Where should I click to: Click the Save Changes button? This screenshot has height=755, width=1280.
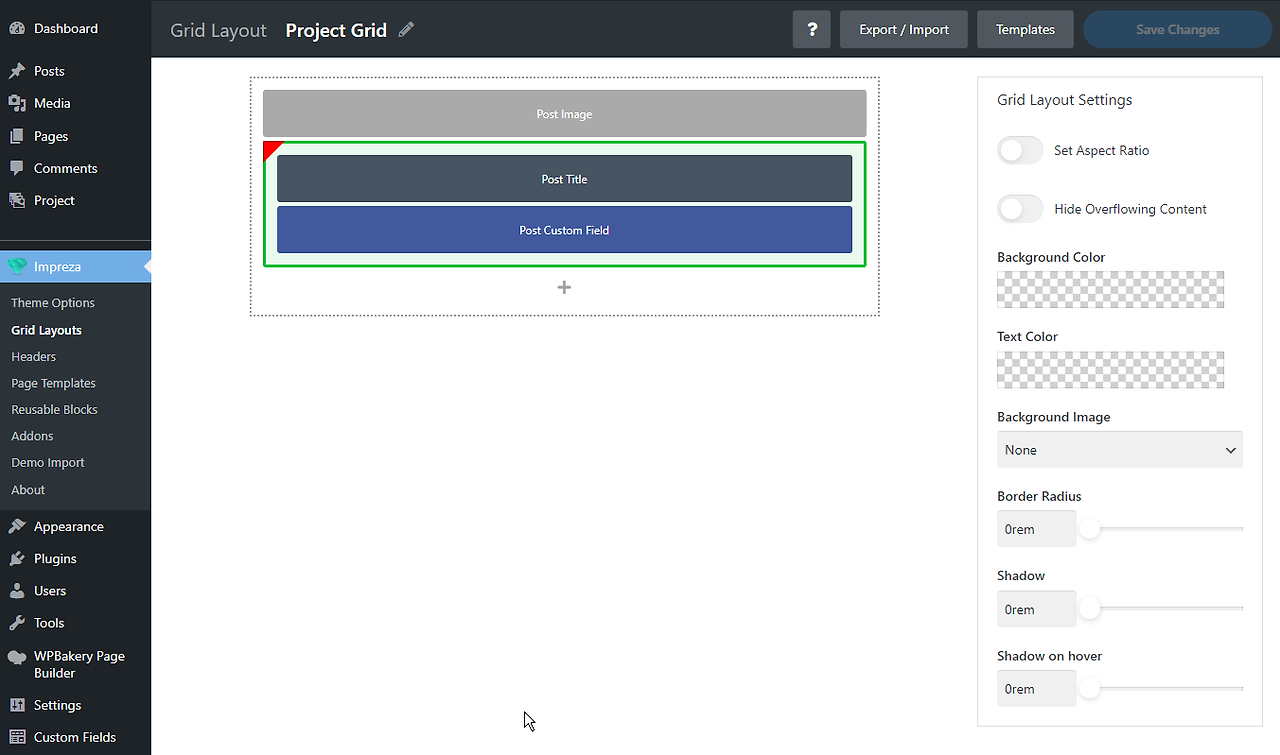point(1177,29)
